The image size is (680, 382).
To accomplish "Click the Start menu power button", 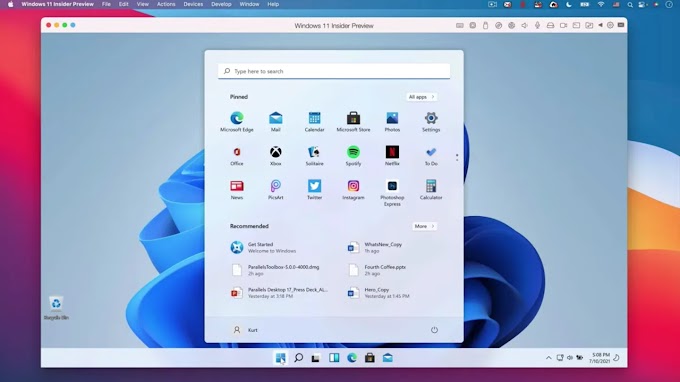I will (434, 330).
